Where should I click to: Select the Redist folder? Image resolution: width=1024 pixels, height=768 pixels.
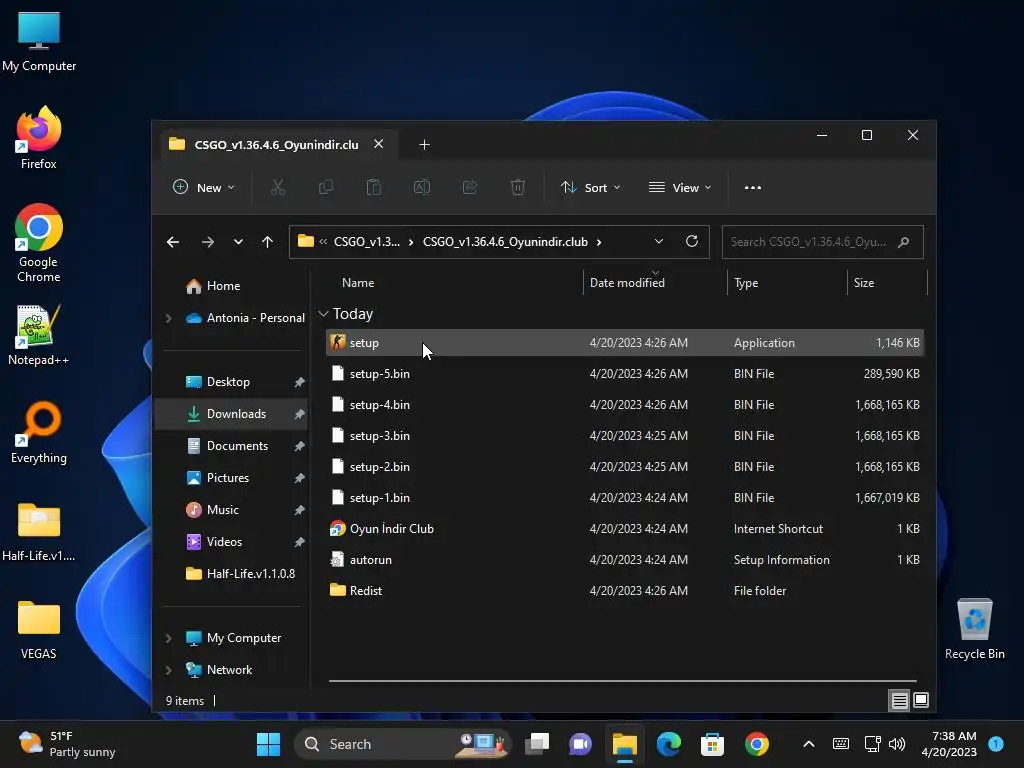point(625,591)
